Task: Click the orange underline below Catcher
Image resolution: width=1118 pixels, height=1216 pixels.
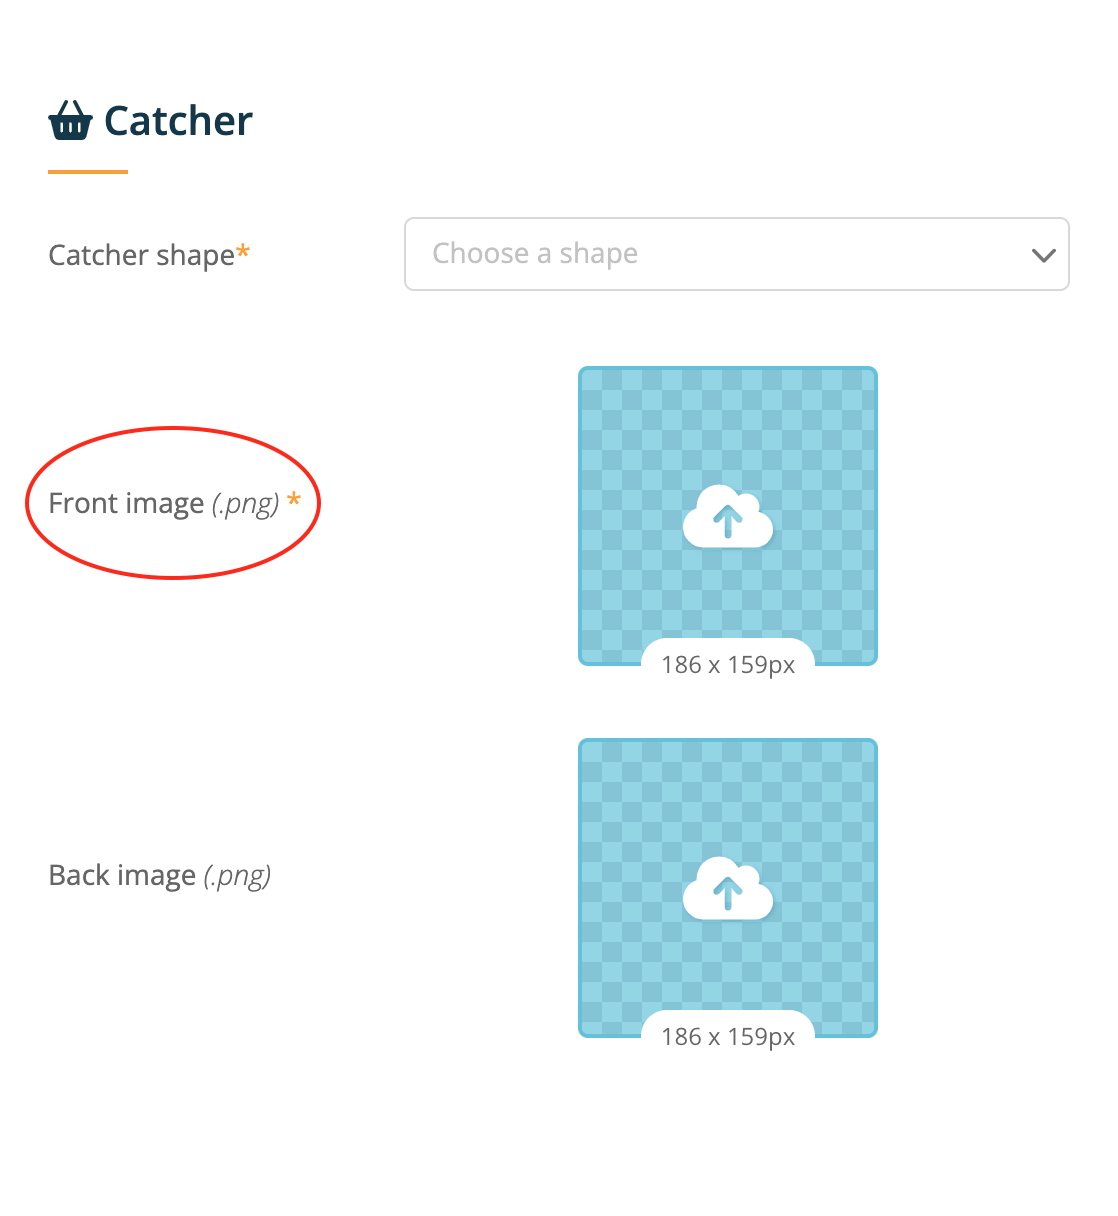Action: point(88,172)
